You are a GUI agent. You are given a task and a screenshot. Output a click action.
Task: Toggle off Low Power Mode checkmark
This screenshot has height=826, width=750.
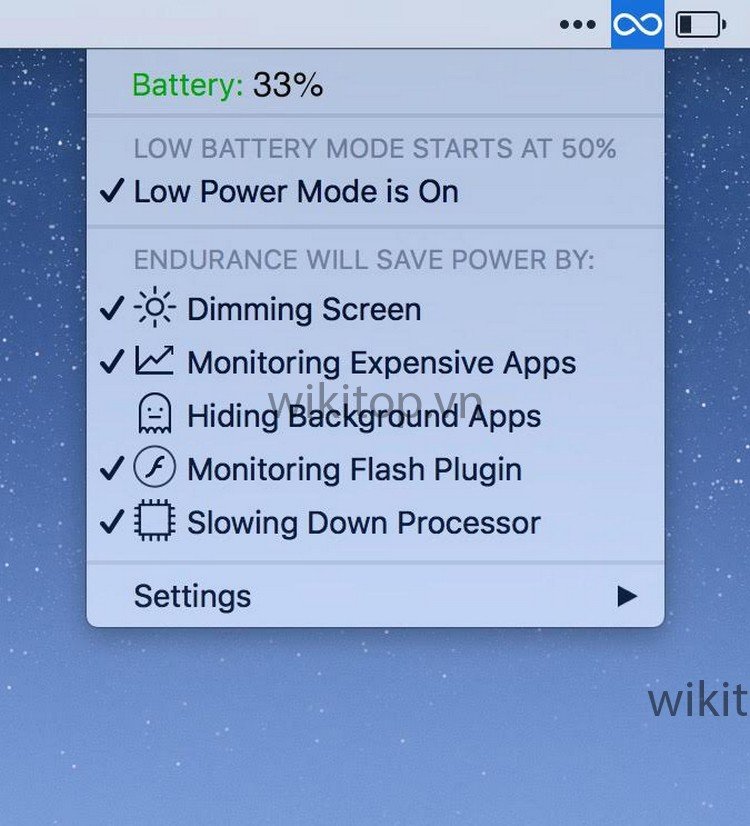(112, 190)
